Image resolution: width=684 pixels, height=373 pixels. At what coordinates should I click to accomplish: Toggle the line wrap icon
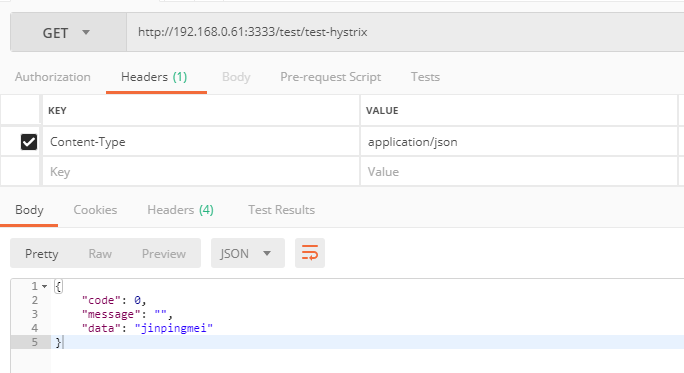point(310,253)
